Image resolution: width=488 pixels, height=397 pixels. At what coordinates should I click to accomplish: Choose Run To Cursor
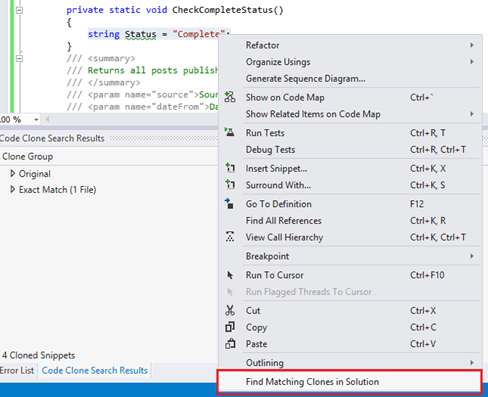[x=350, y=275]
